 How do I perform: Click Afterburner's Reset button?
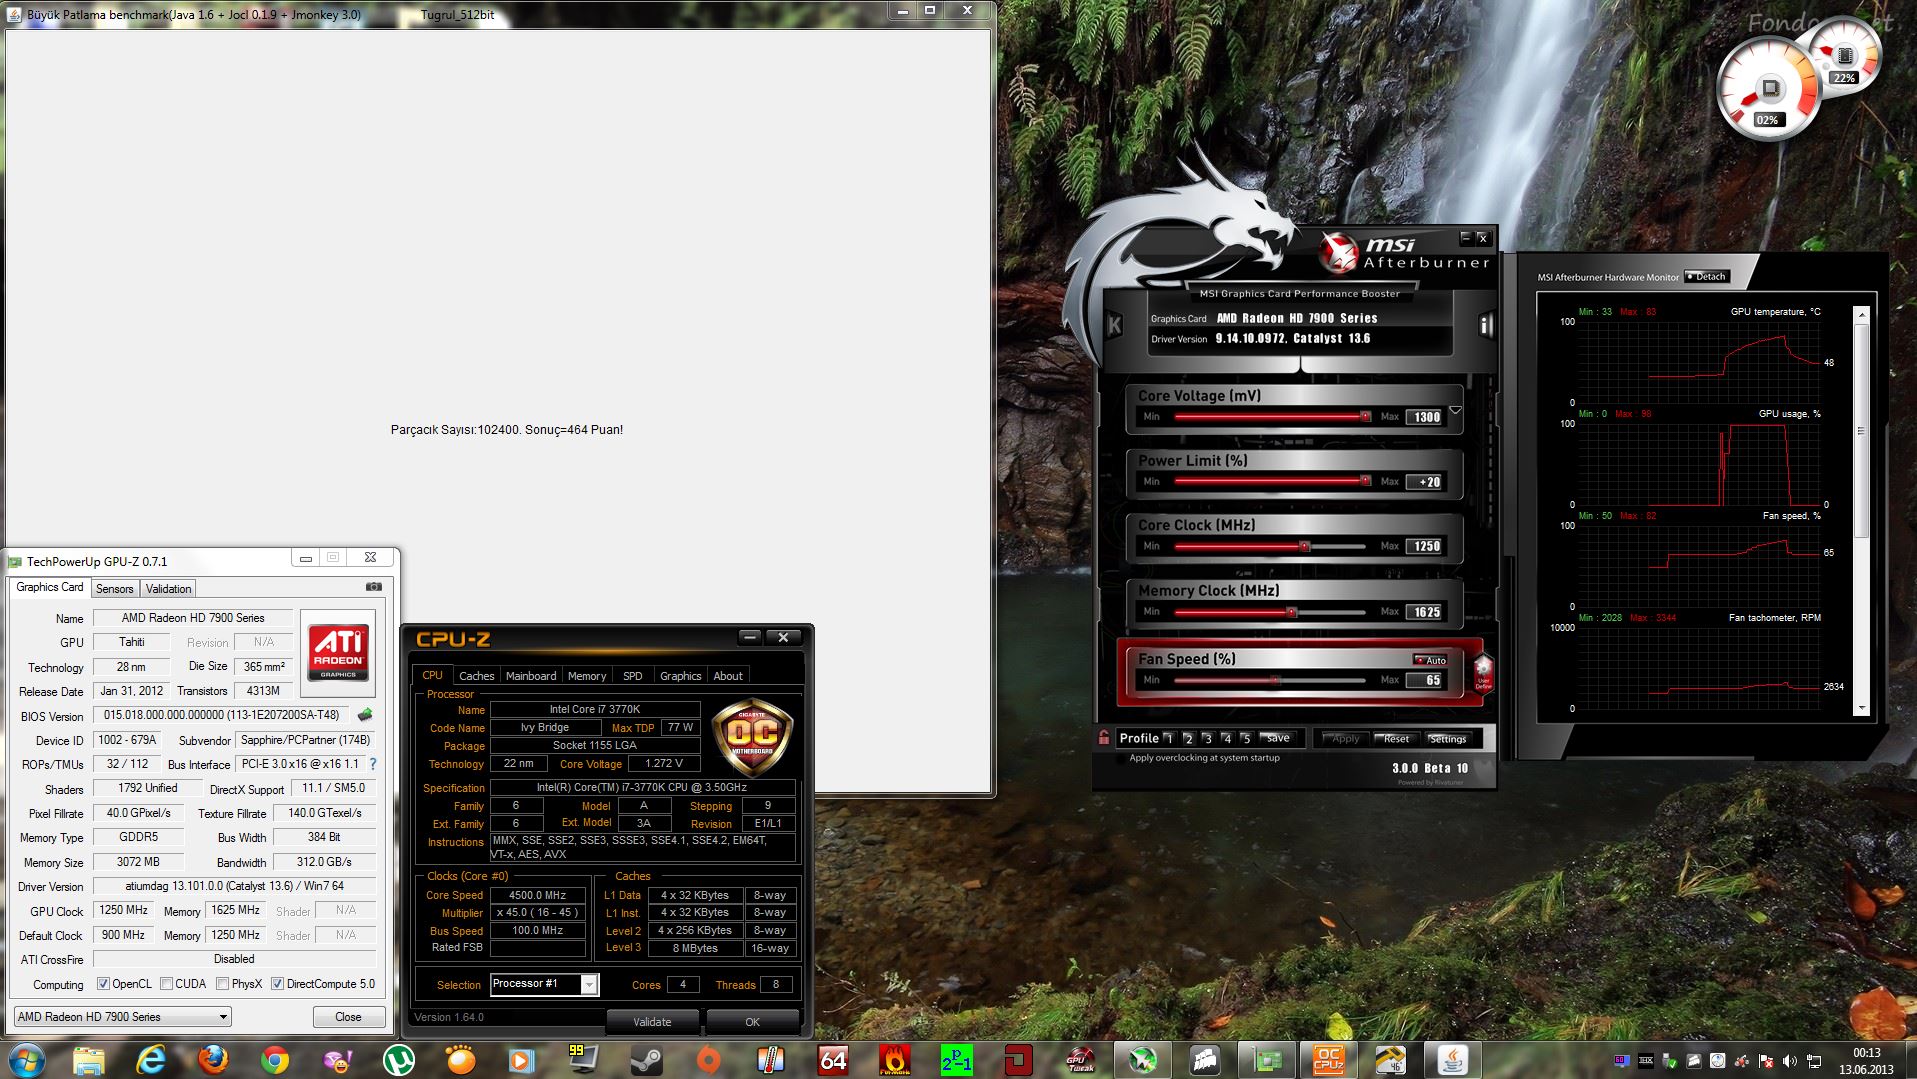point(1396,739)
